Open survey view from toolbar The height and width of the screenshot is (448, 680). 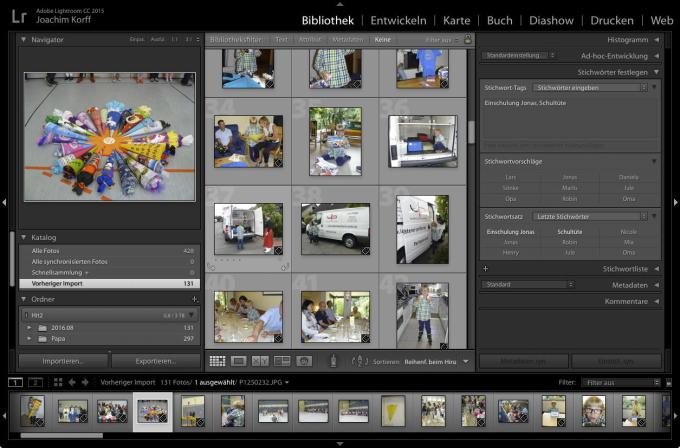(282, 361)
